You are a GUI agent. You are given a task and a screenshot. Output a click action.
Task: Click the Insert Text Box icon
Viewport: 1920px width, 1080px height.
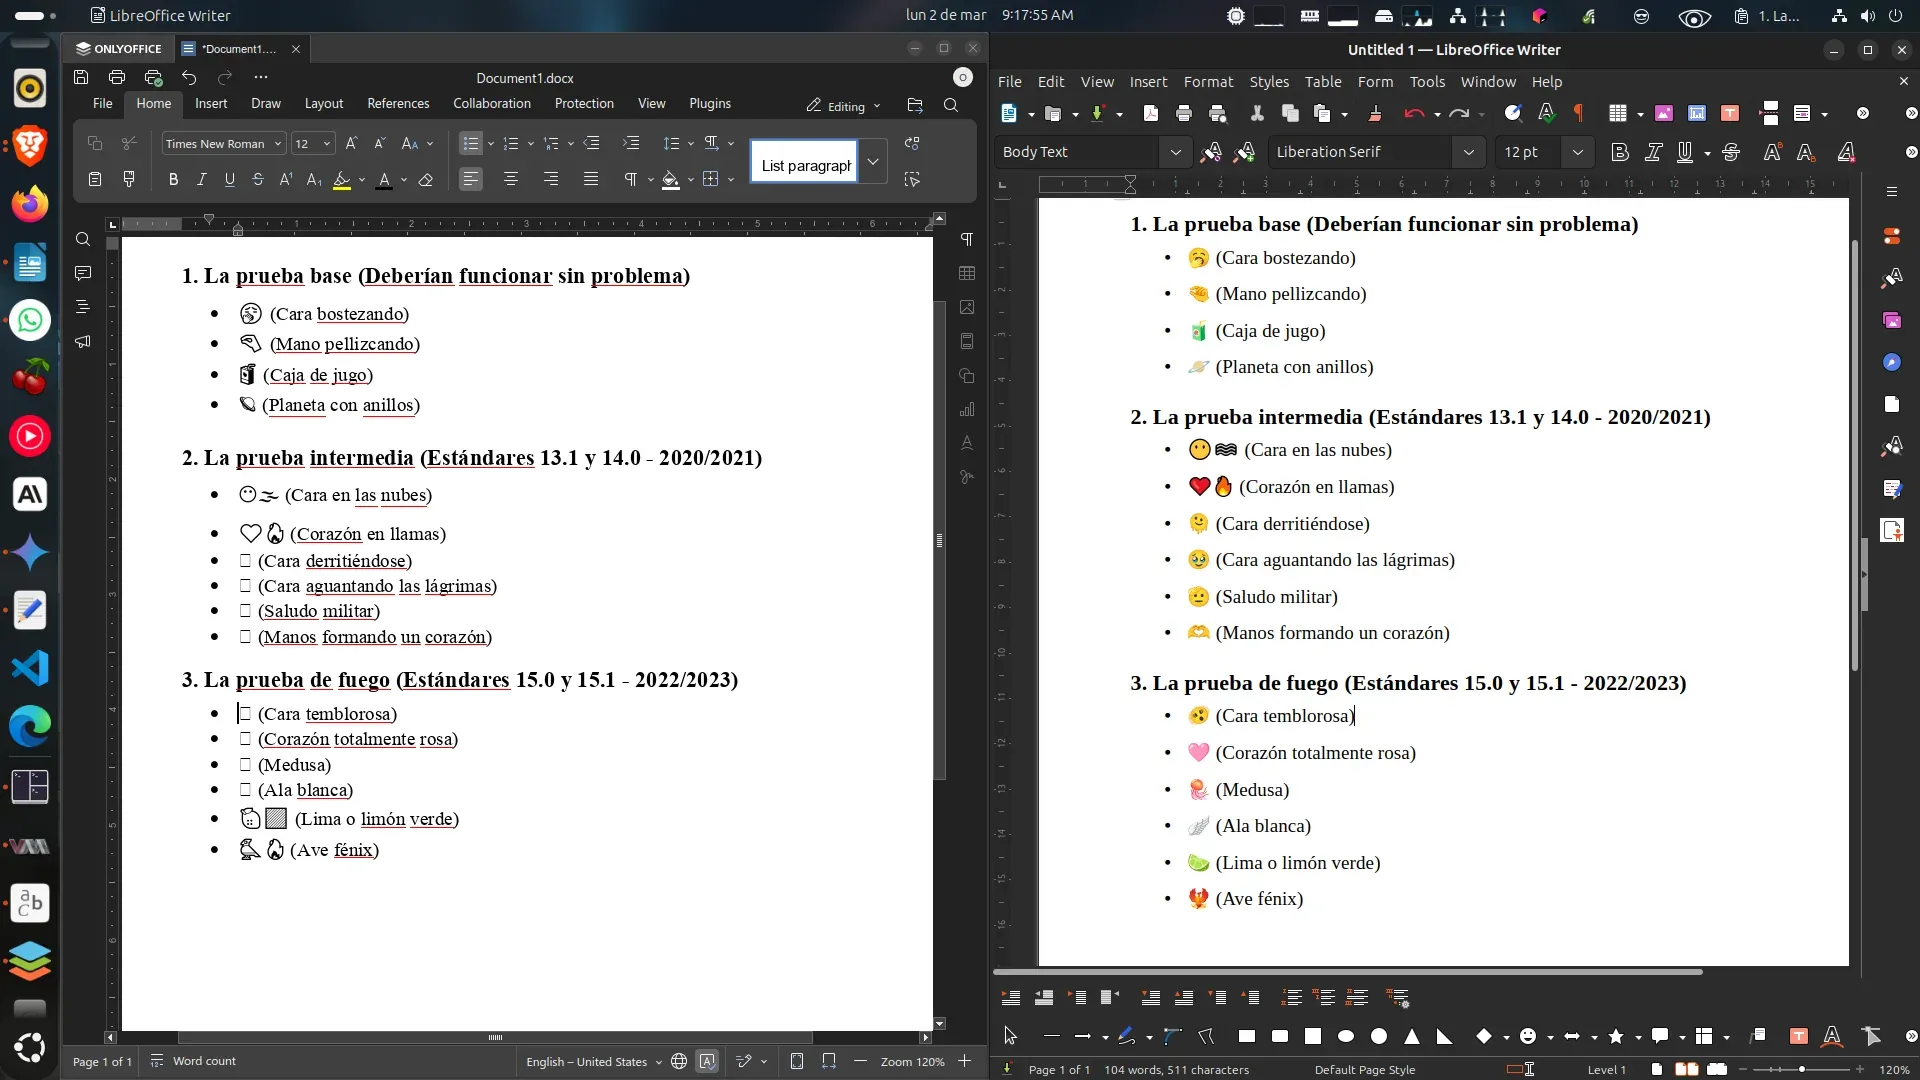coord(1730,113)
